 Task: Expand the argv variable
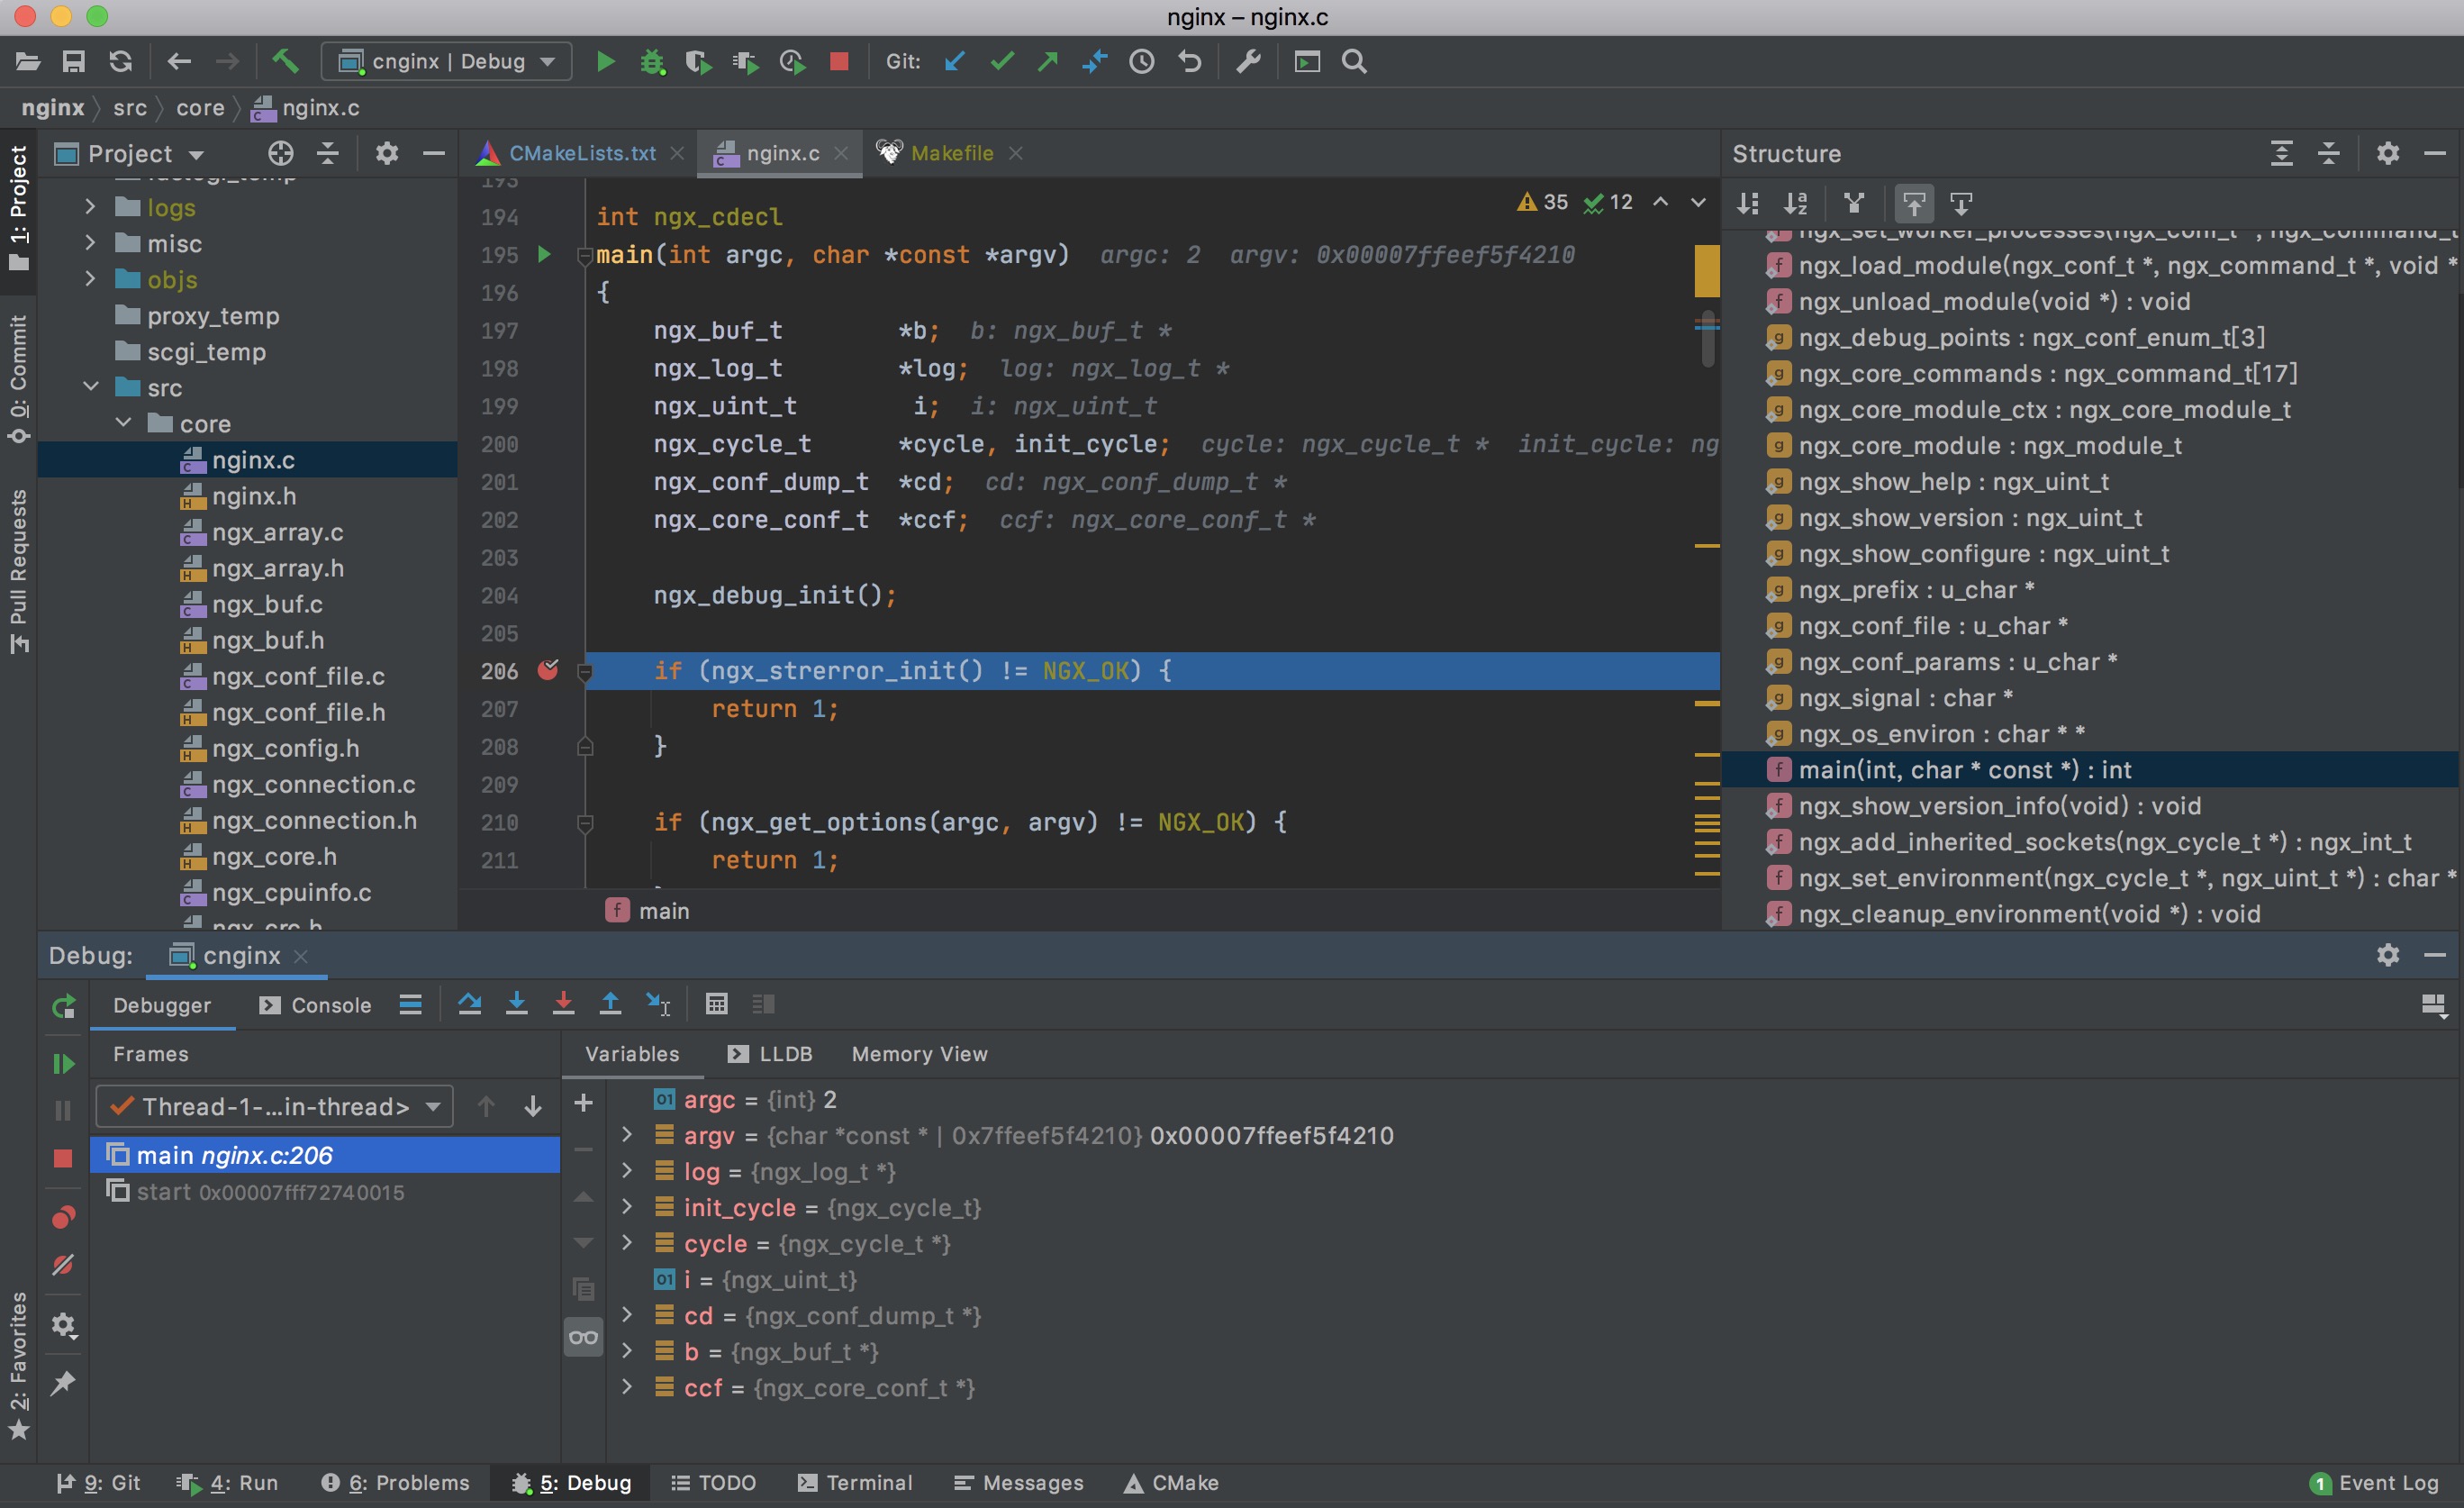coord(627,1135)
